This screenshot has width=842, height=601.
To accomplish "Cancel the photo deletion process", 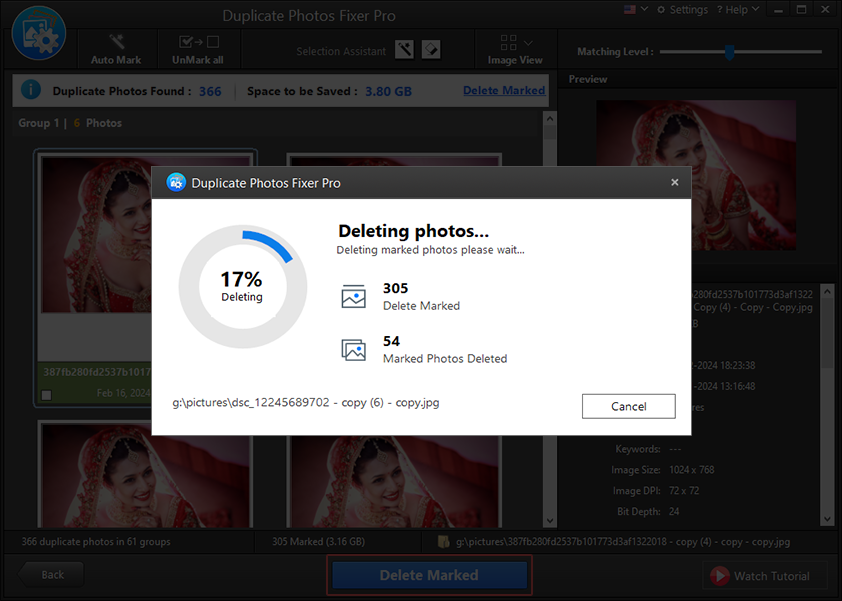I will (x=628, y=406).
